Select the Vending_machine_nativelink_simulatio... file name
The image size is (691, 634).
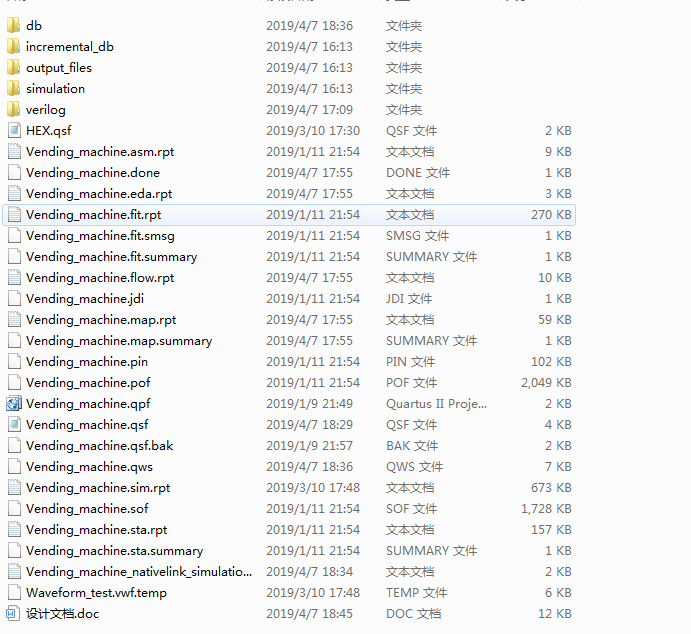pyautogui.click(x=139, y=572)
